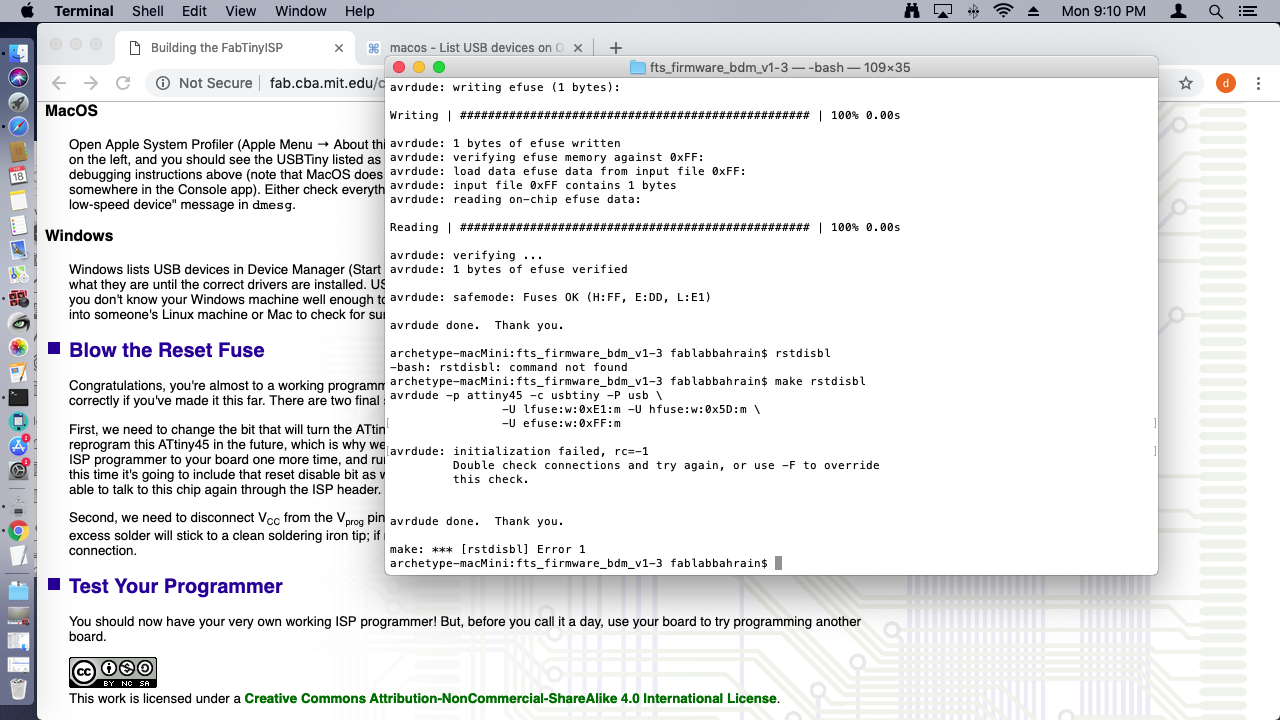Open the Terminal app menu
Screen dimensions: 1280x720
83,11
